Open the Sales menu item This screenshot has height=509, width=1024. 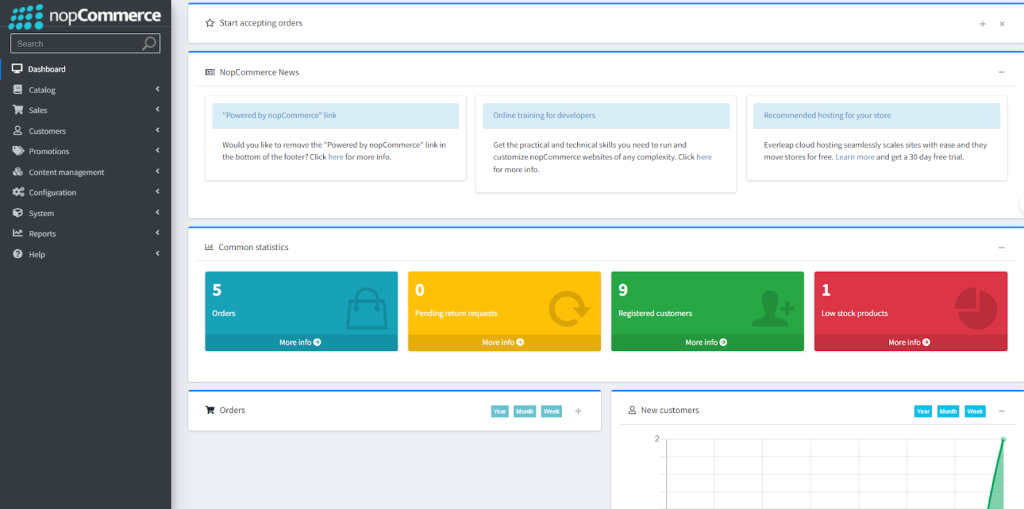pos(86,110)
